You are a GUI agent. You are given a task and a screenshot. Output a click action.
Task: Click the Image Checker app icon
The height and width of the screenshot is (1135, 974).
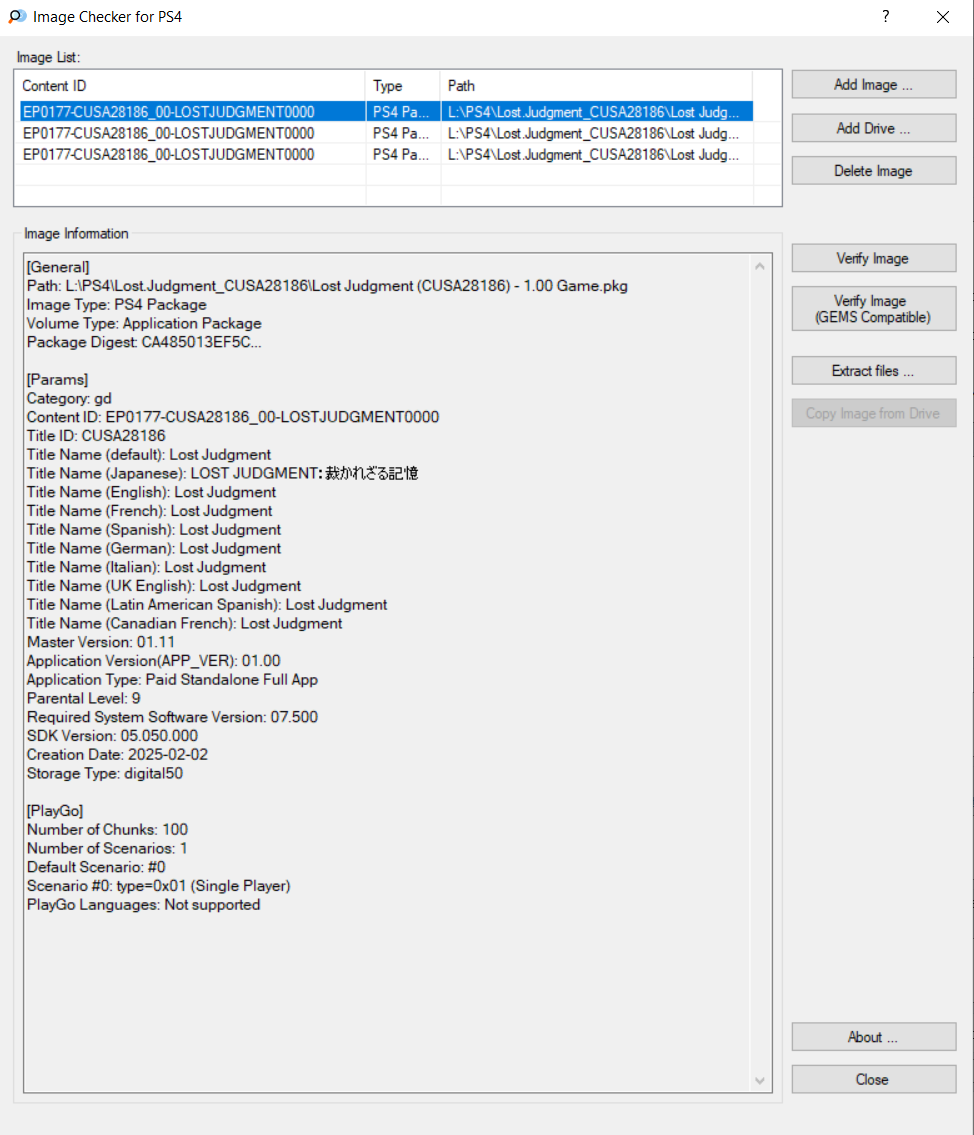pyautogui.click(x=17, y=17)
